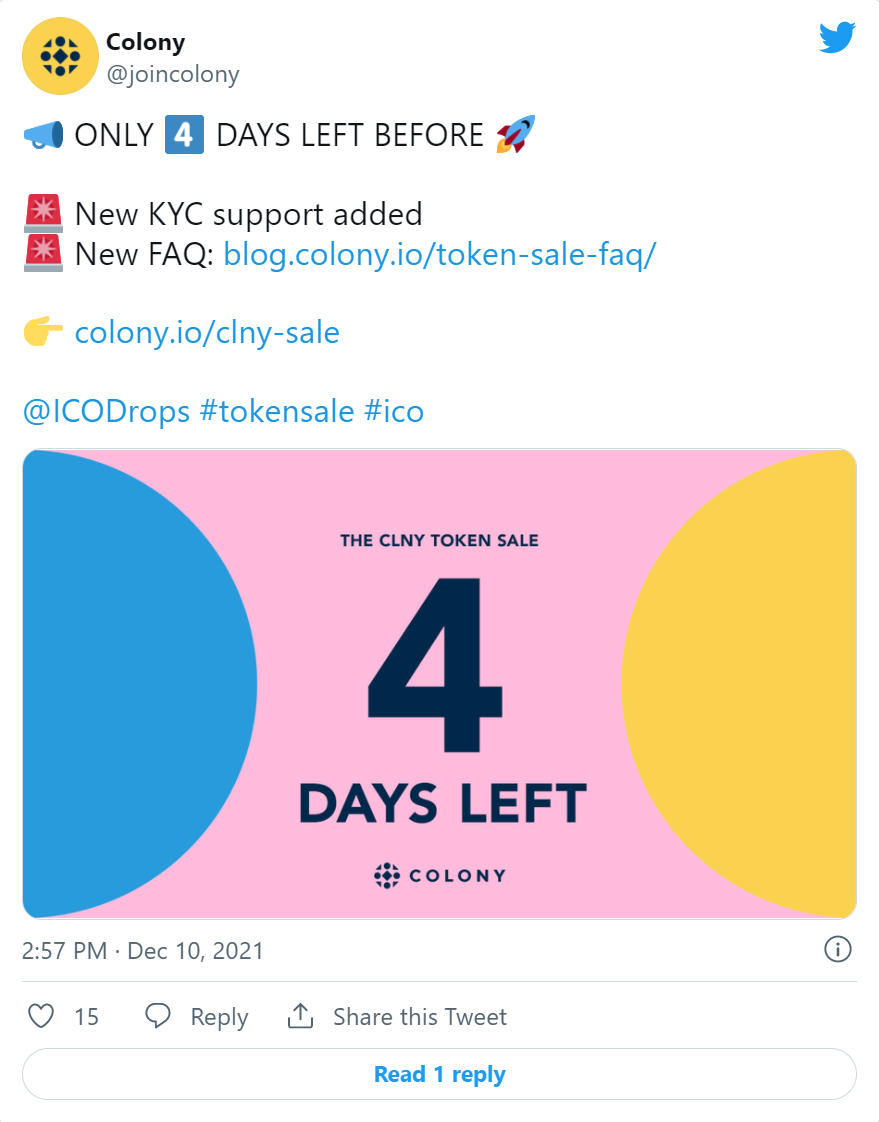The image size is (879, 1122).
Task: Click the Read 1 reply button
Action: [440, 1074]
